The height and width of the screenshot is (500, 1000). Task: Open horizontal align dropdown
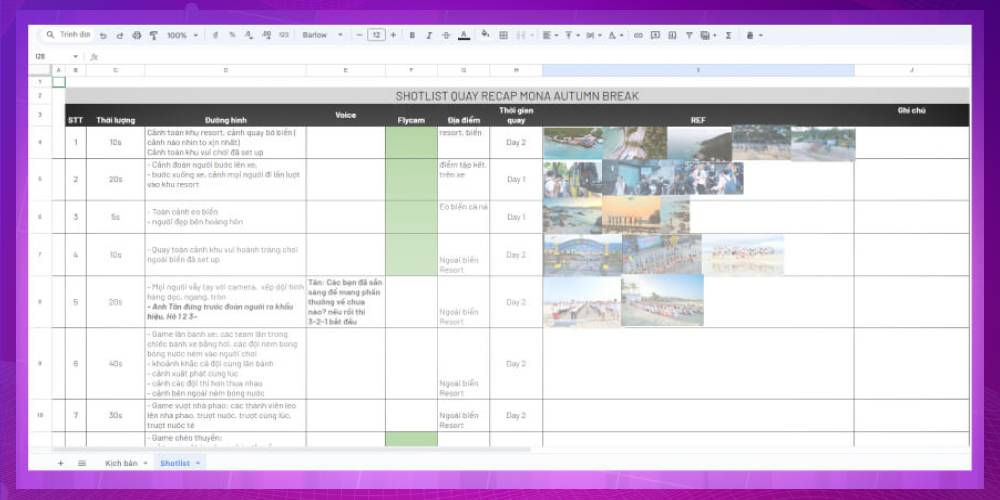point(550,35)
